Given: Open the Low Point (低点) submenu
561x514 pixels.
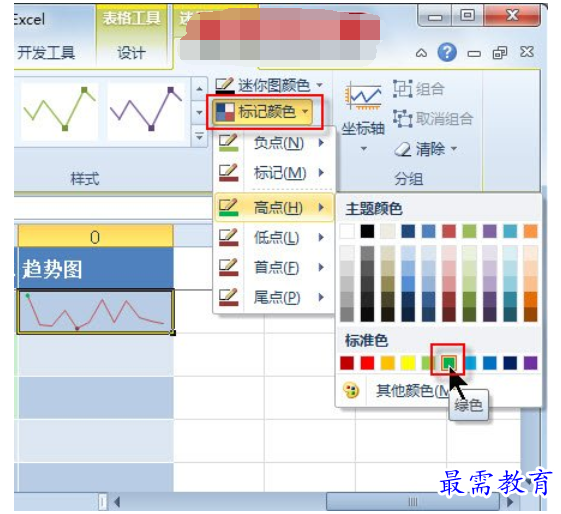Looking at the screenshot, I should (274, 238).
